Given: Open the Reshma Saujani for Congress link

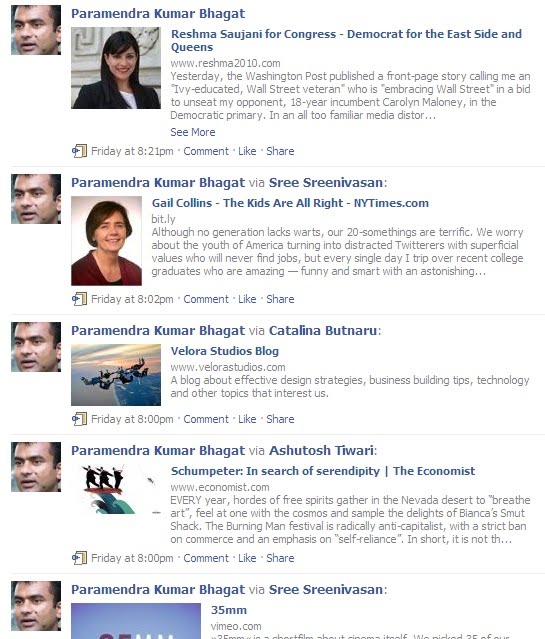Looking at the screenshot, I should (x=346, y=40).
